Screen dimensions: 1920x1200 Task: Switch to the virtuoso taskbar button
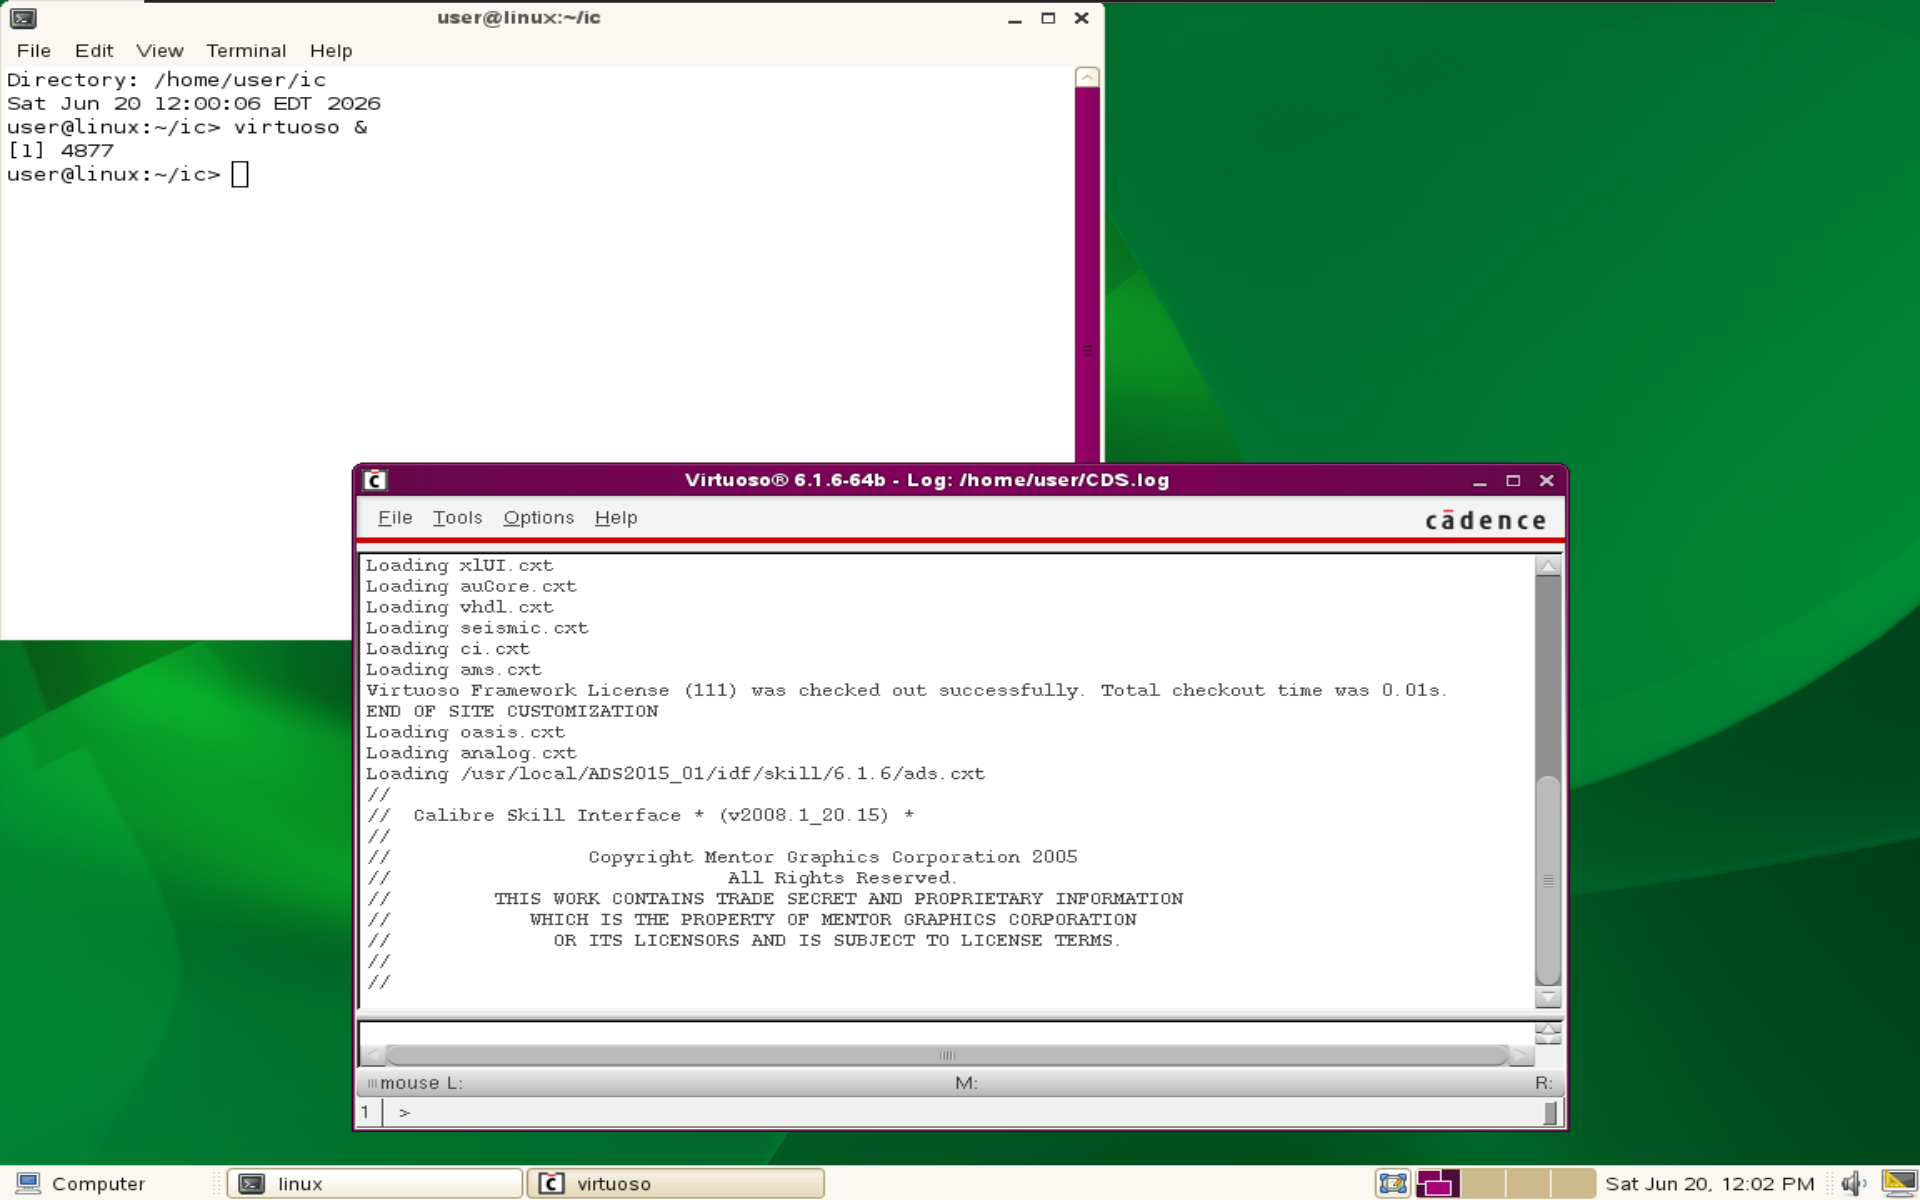(676, 1184)
